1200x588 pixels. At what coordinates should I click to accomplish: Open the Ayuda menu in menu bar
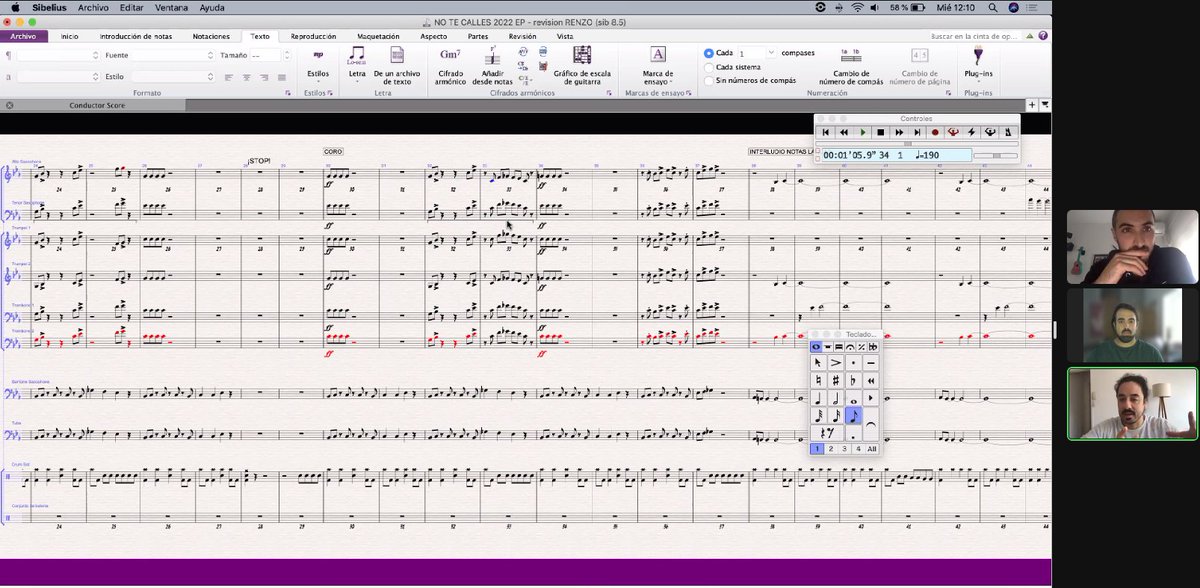pyautogui.click(x=211, y=7)
